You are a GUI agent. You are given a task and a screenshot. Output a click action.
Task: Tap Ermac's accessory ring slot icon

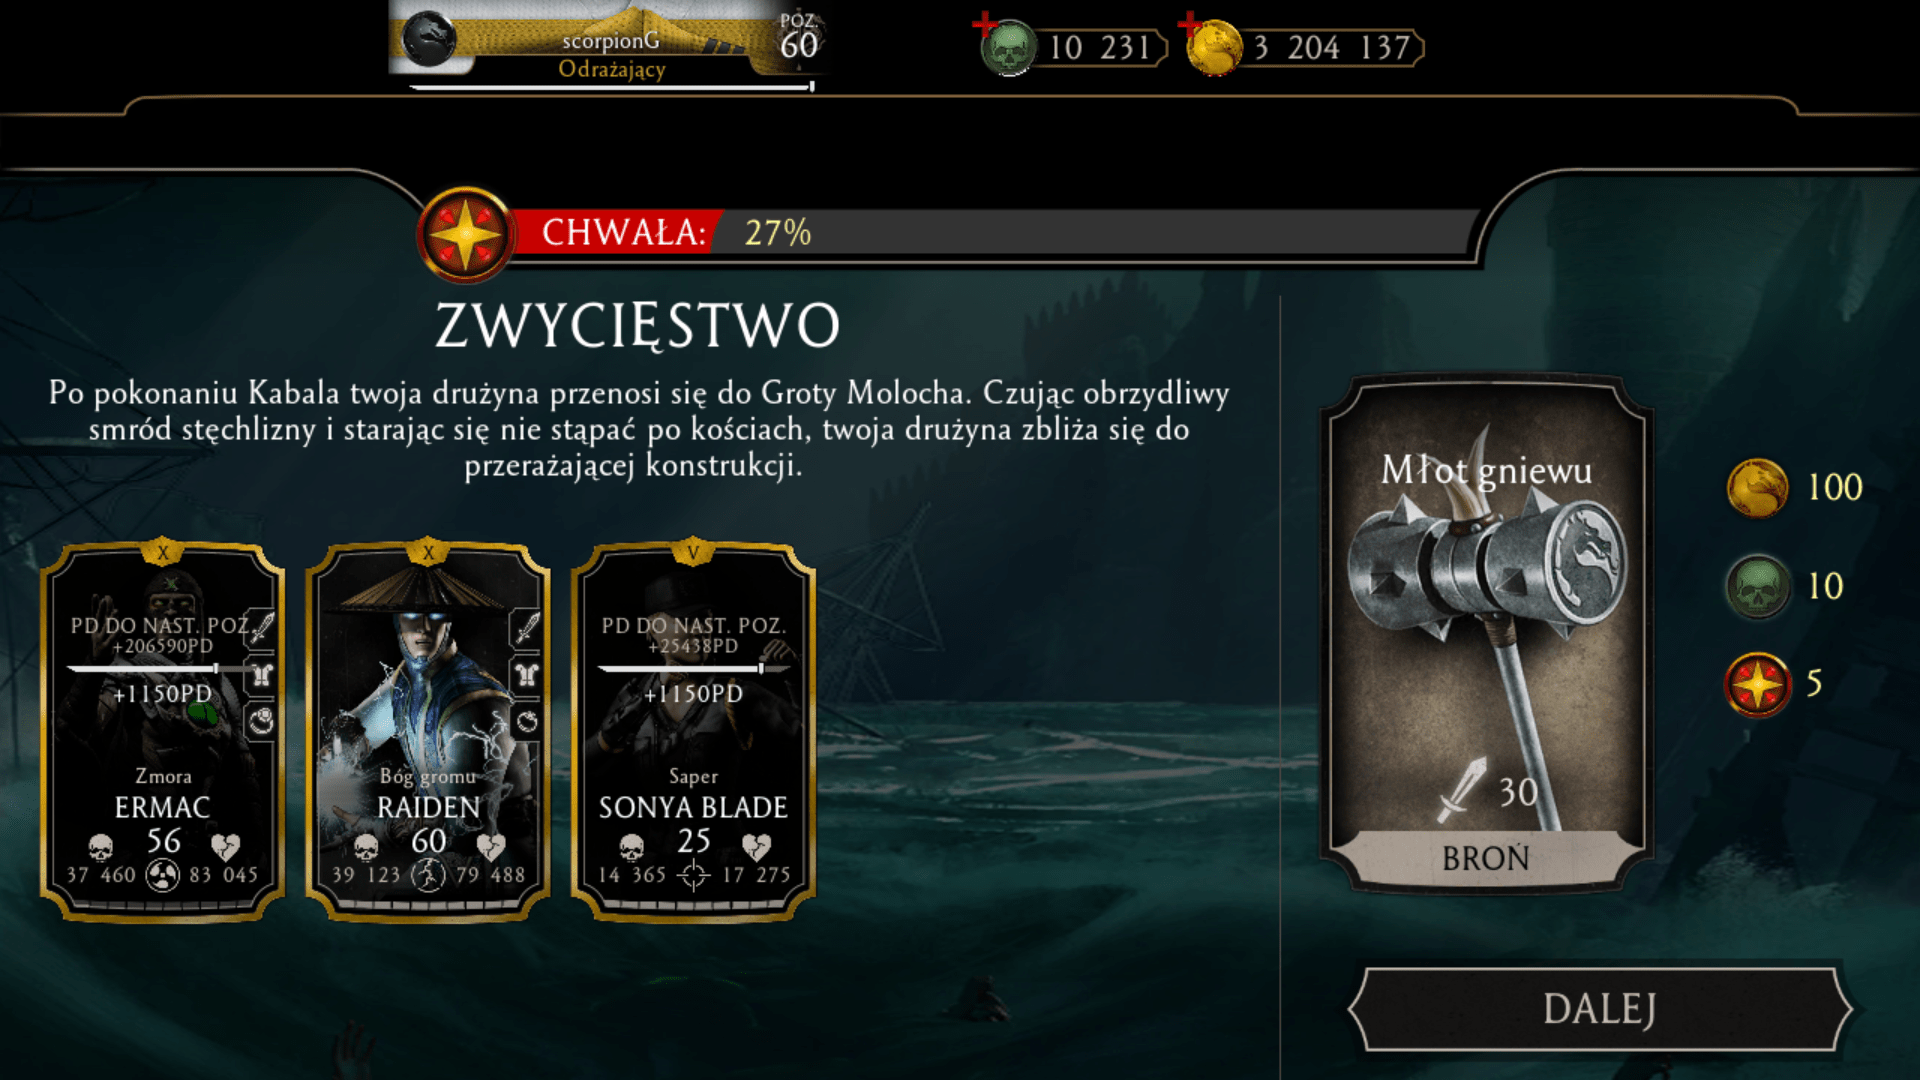(262, 722)
